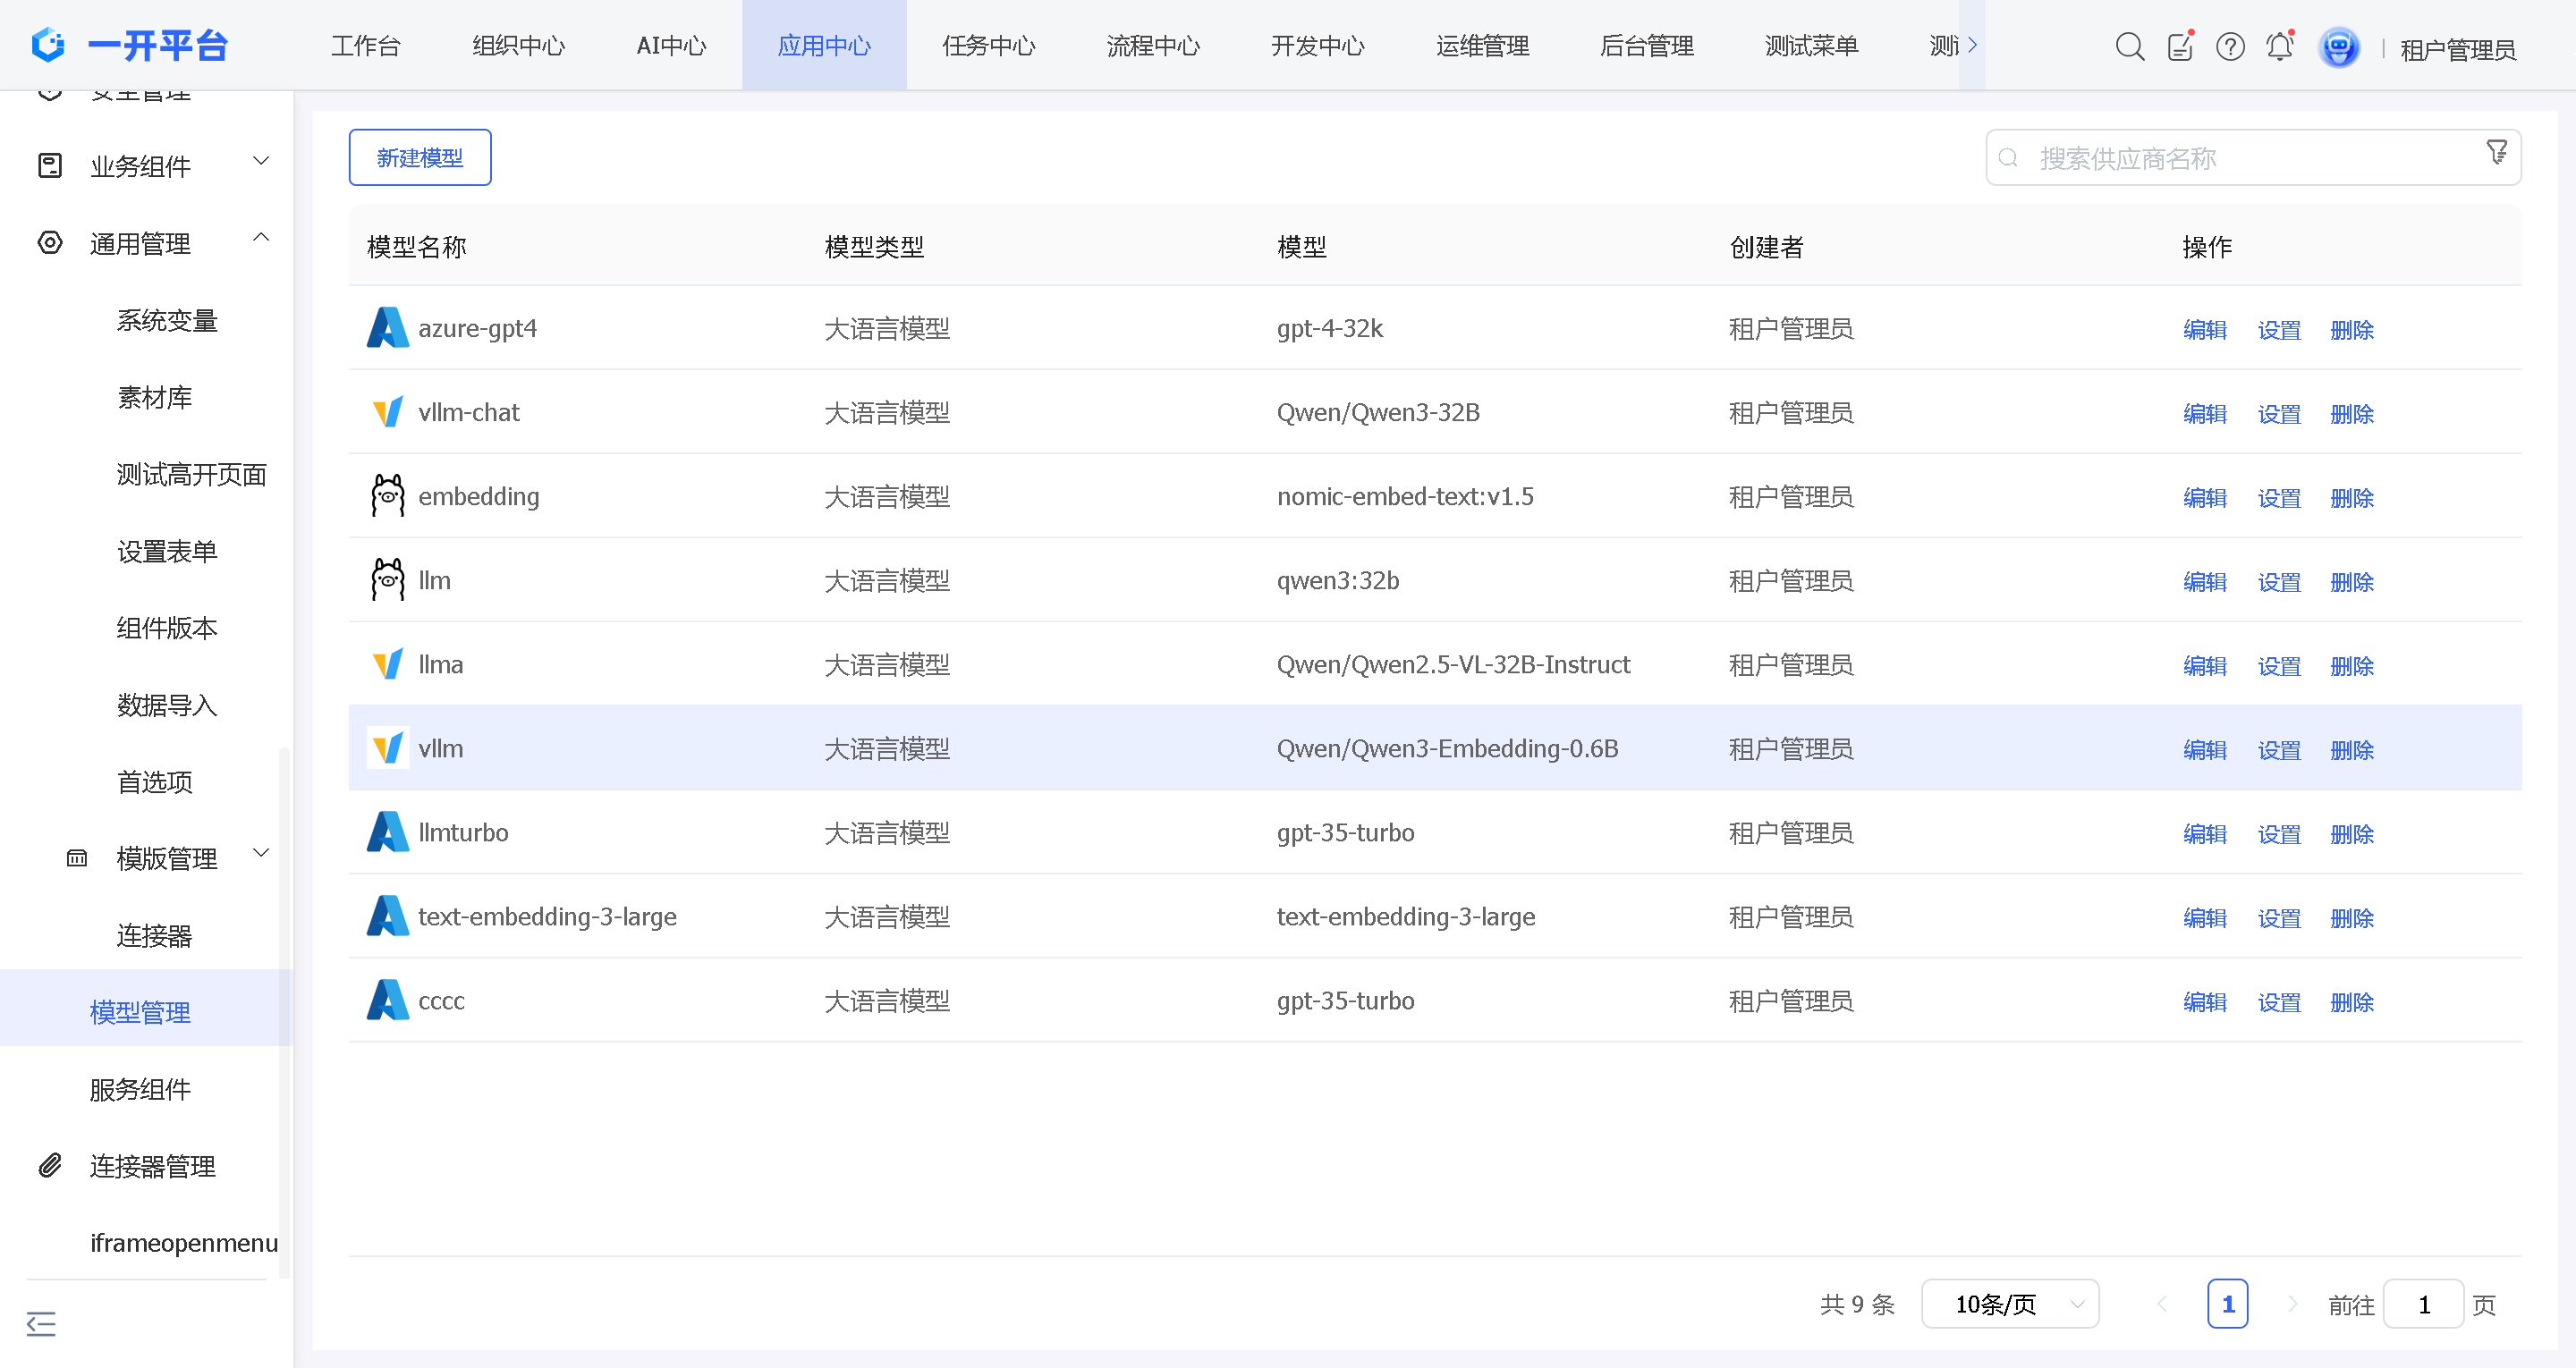Open the note edit icon in header

coord(2180,46)
